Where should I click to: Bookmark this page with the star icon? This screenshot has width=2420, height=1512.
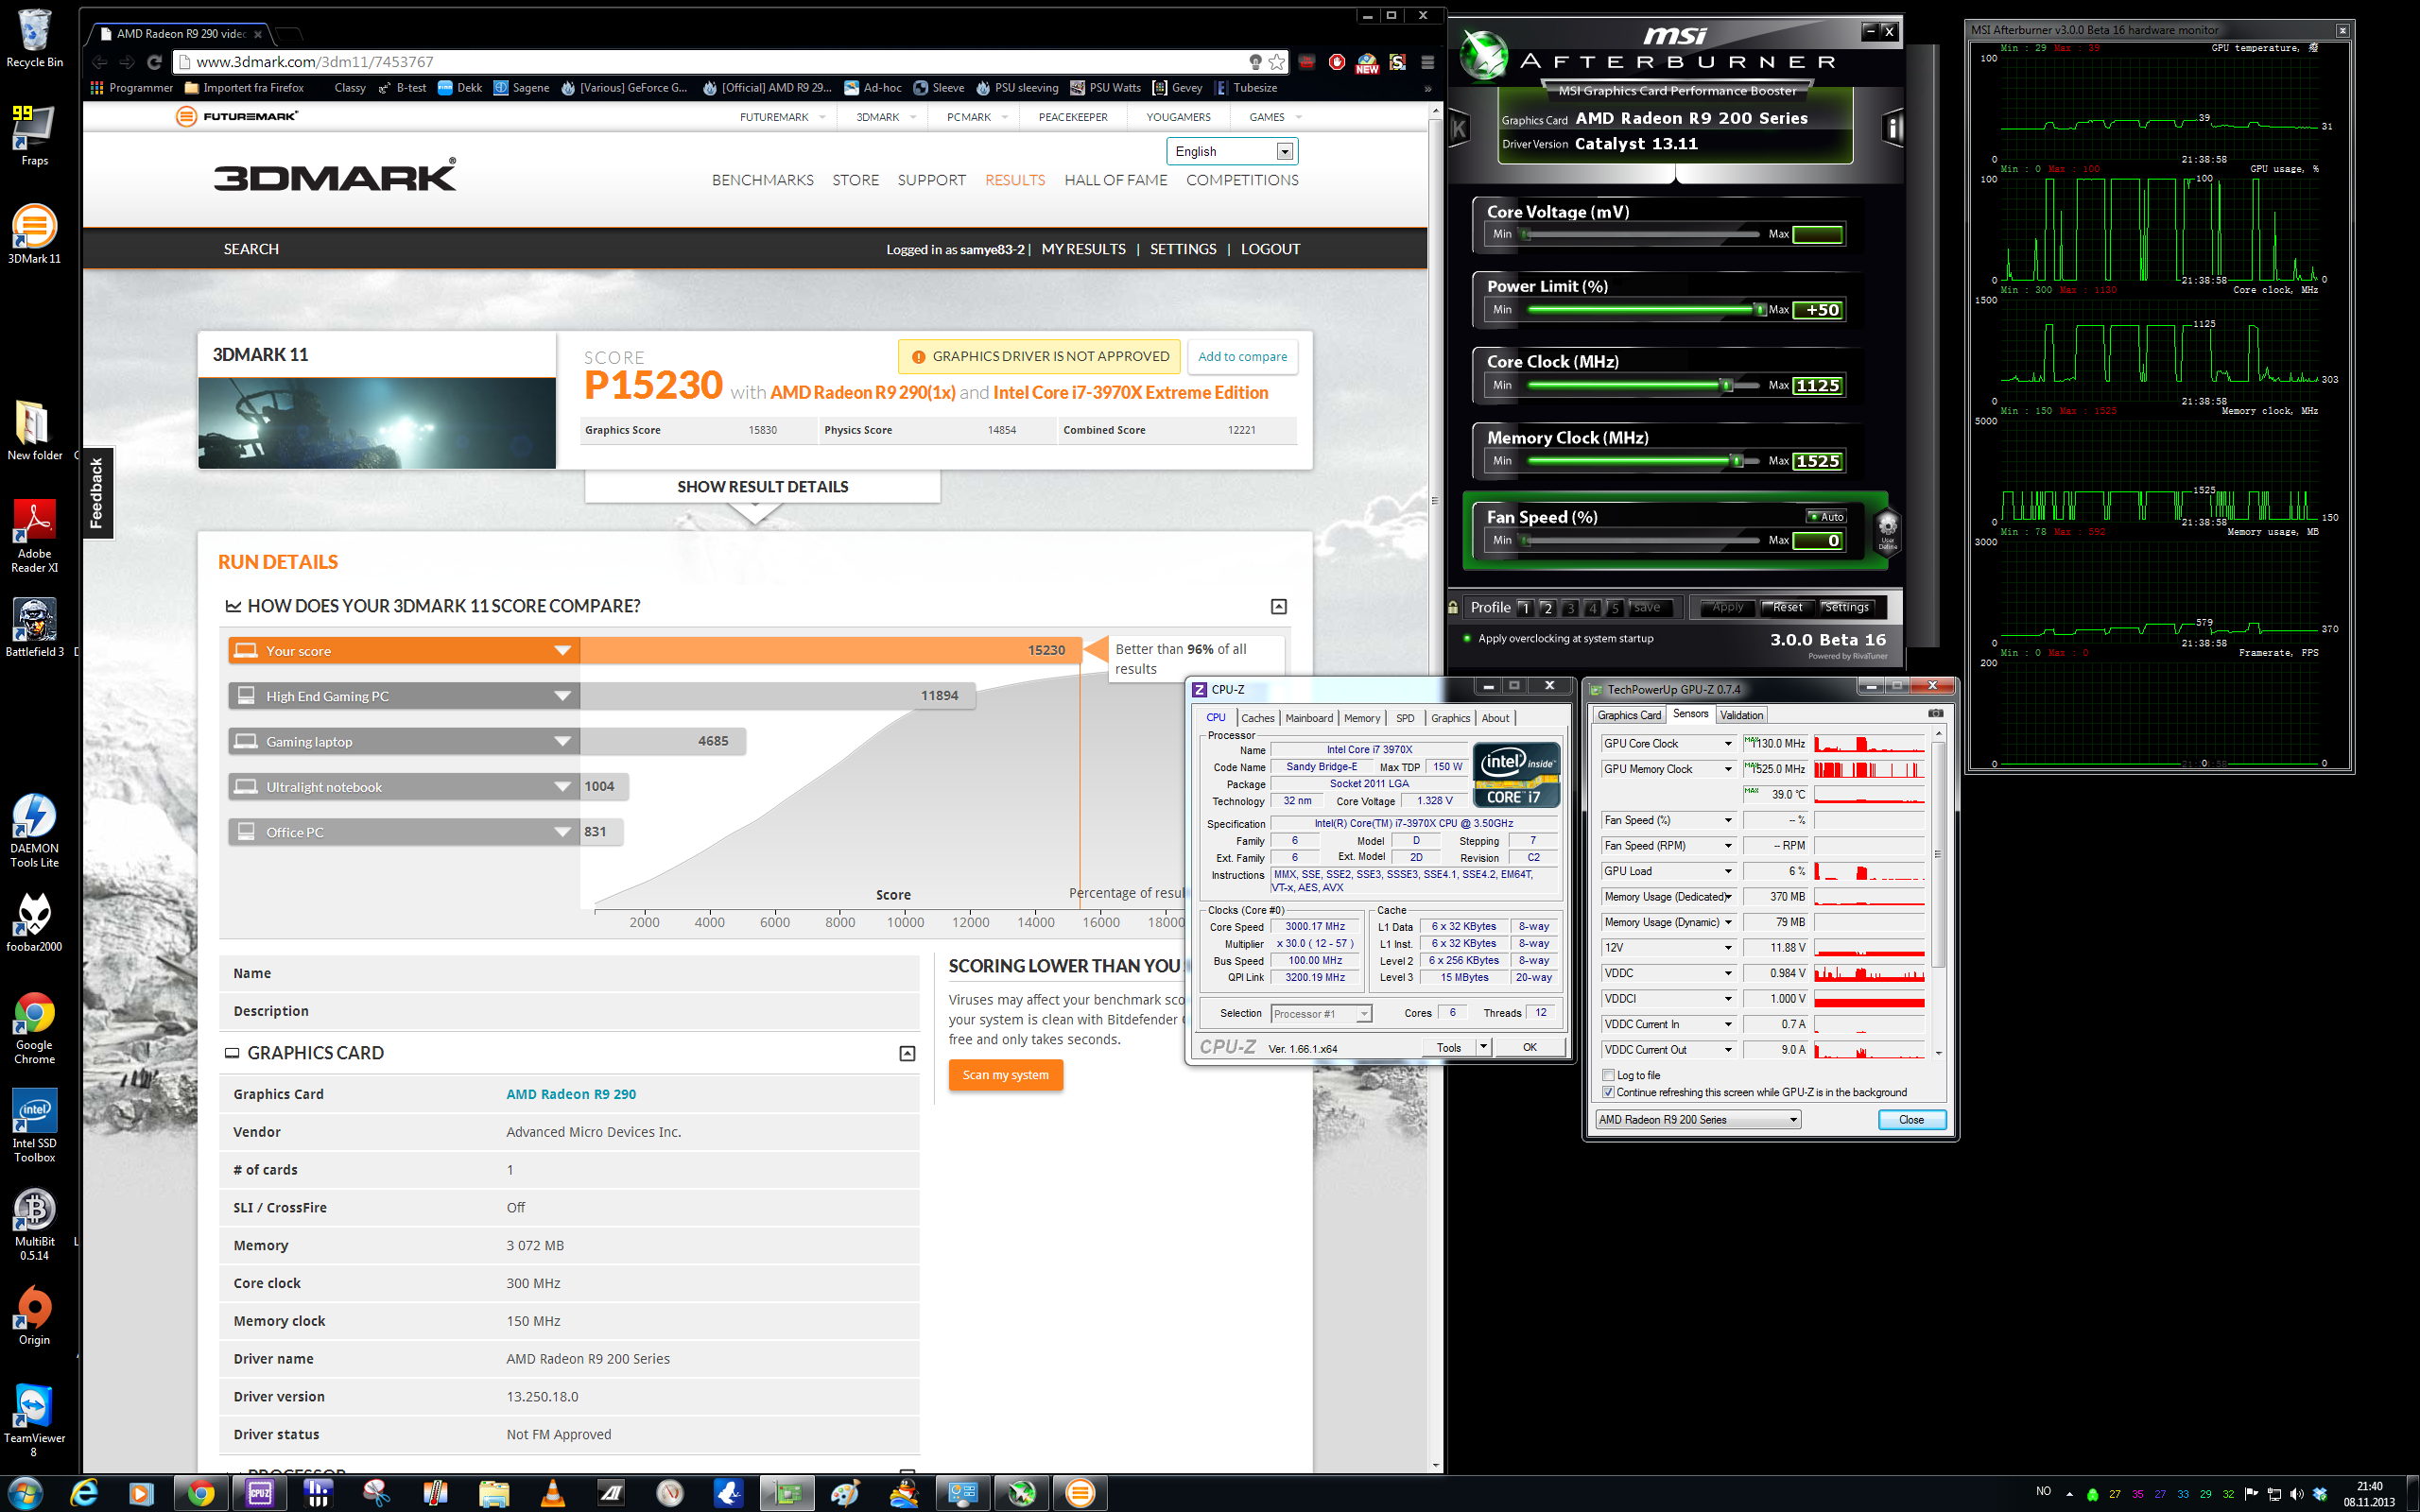coord(1277,62)
